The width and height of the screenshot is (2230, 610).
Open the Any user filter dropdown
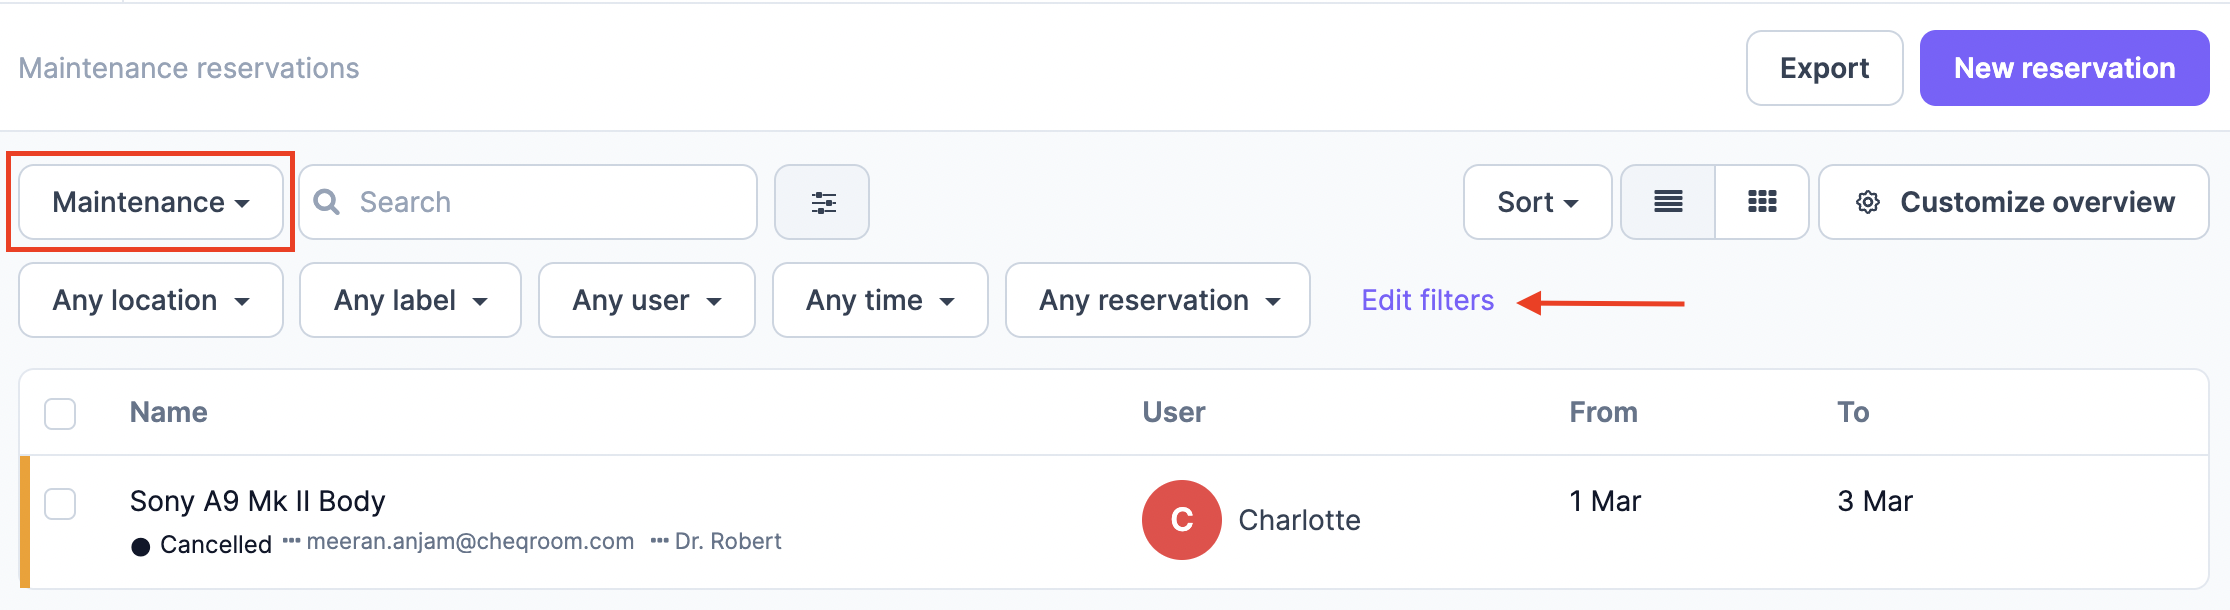[x=647, y=300]
